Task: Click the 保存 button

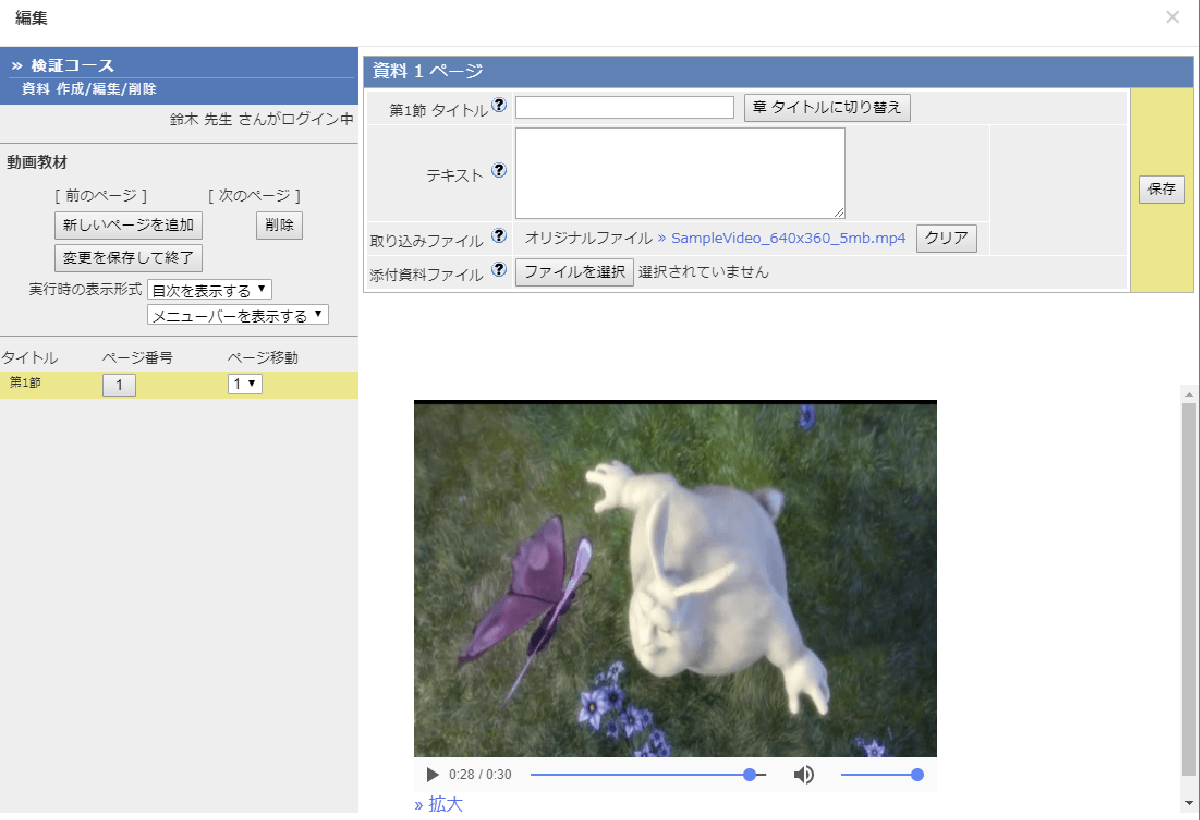Action: click(1161, 189)
